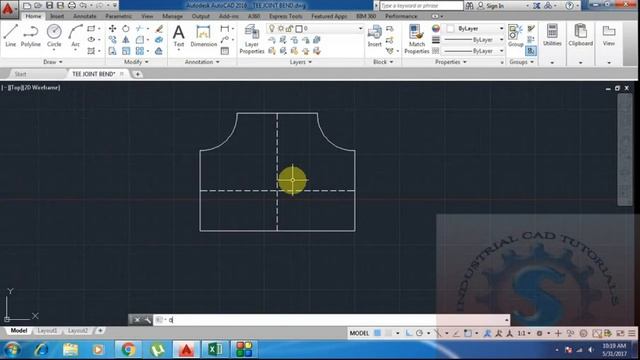This screenshot has height=360, width=640.
Task: Select the Copy tool in the Modify panel
Action: (112, 40)
